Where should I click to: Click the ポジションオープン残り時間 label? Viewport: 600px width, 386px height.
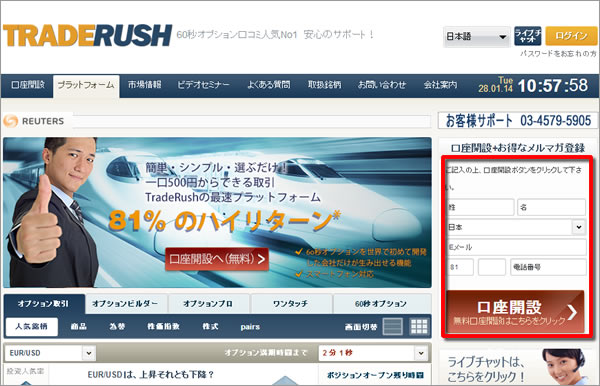[x=375, y=375]
